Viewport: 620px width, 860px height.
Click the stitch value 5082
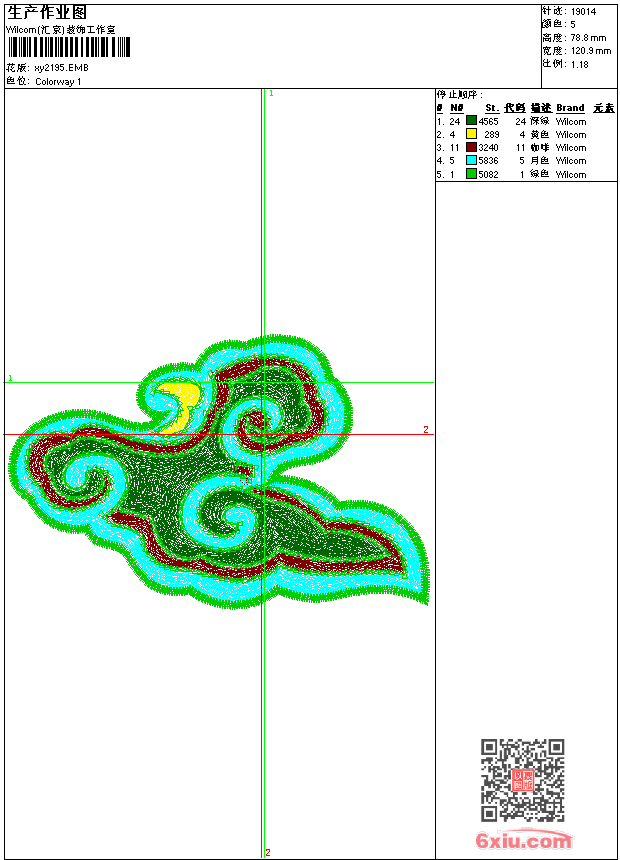[488, 175]
